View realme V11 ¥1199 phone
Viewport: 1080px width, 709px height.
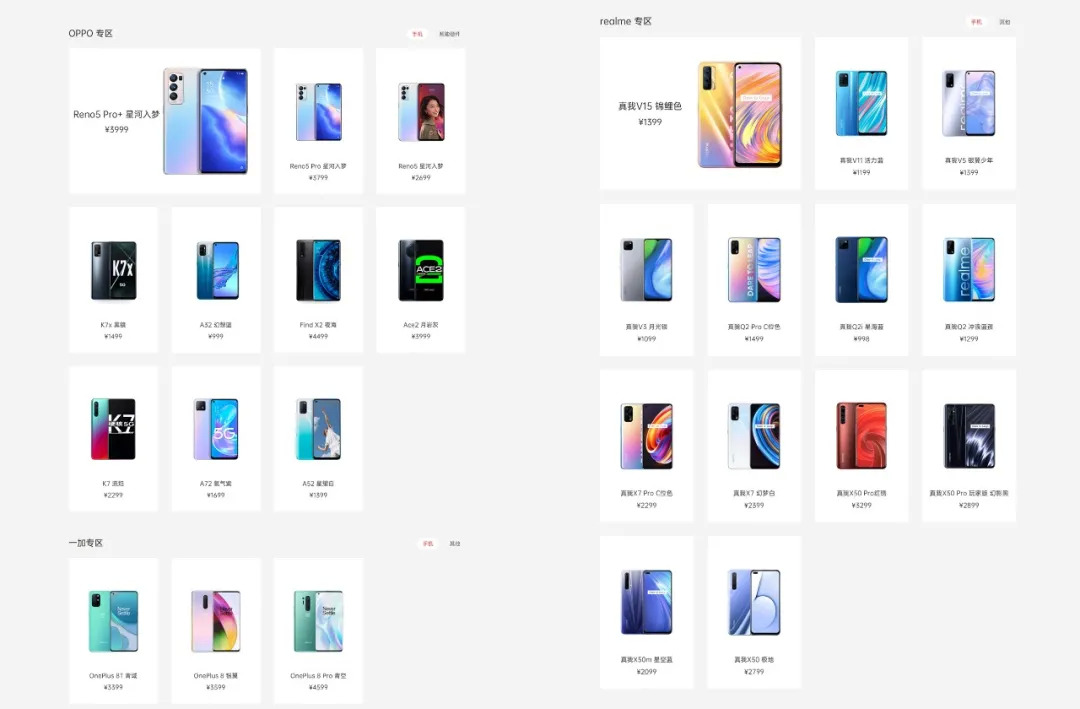pyautogui.click(x=861, y=113)
